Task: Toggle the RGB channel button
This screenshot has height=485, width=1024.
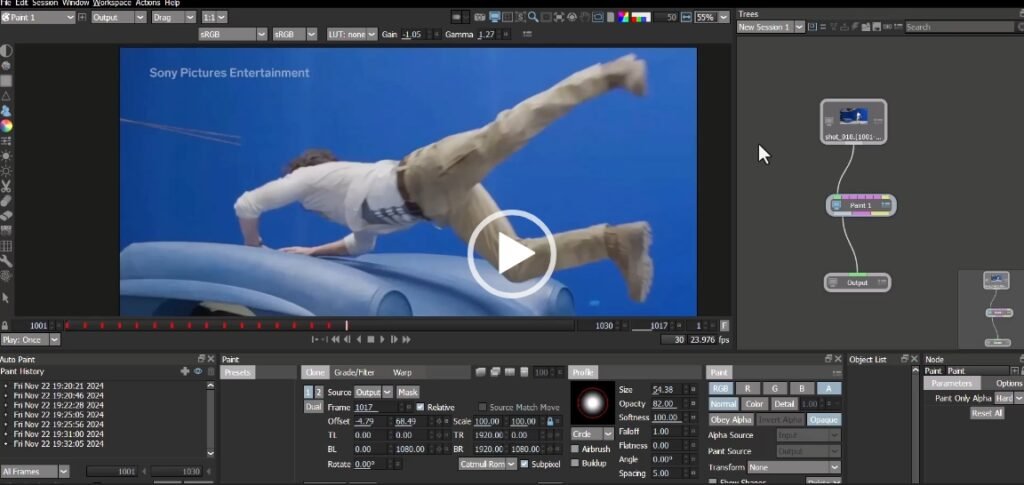Action: (720, 388)
